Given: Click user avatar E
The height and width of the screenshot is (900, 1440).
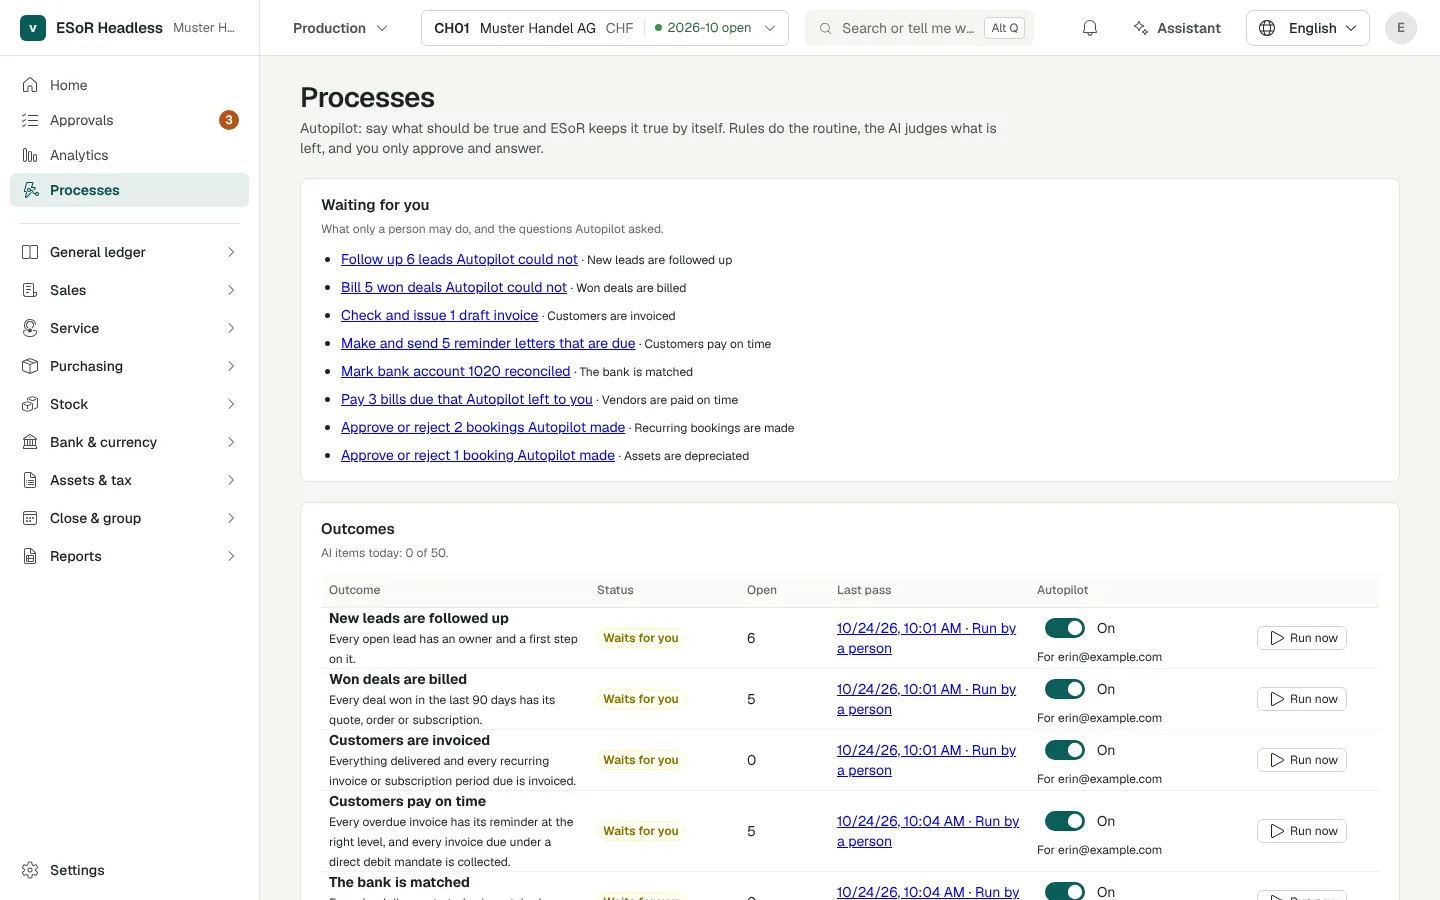Looking at the screenshot, I should (1401, 28).
